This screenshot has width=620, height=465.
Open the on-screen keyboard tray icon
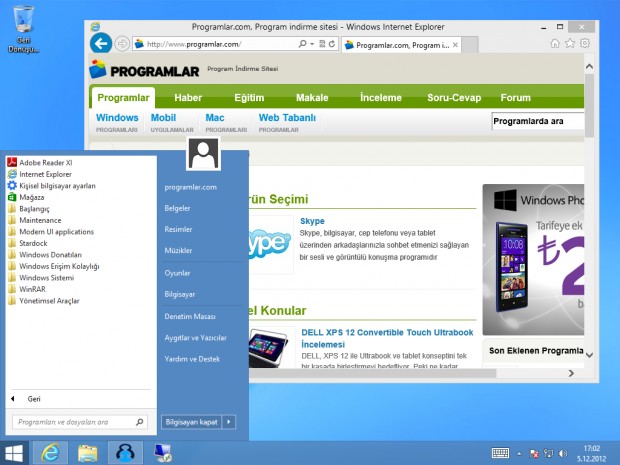tap(500, 453)
